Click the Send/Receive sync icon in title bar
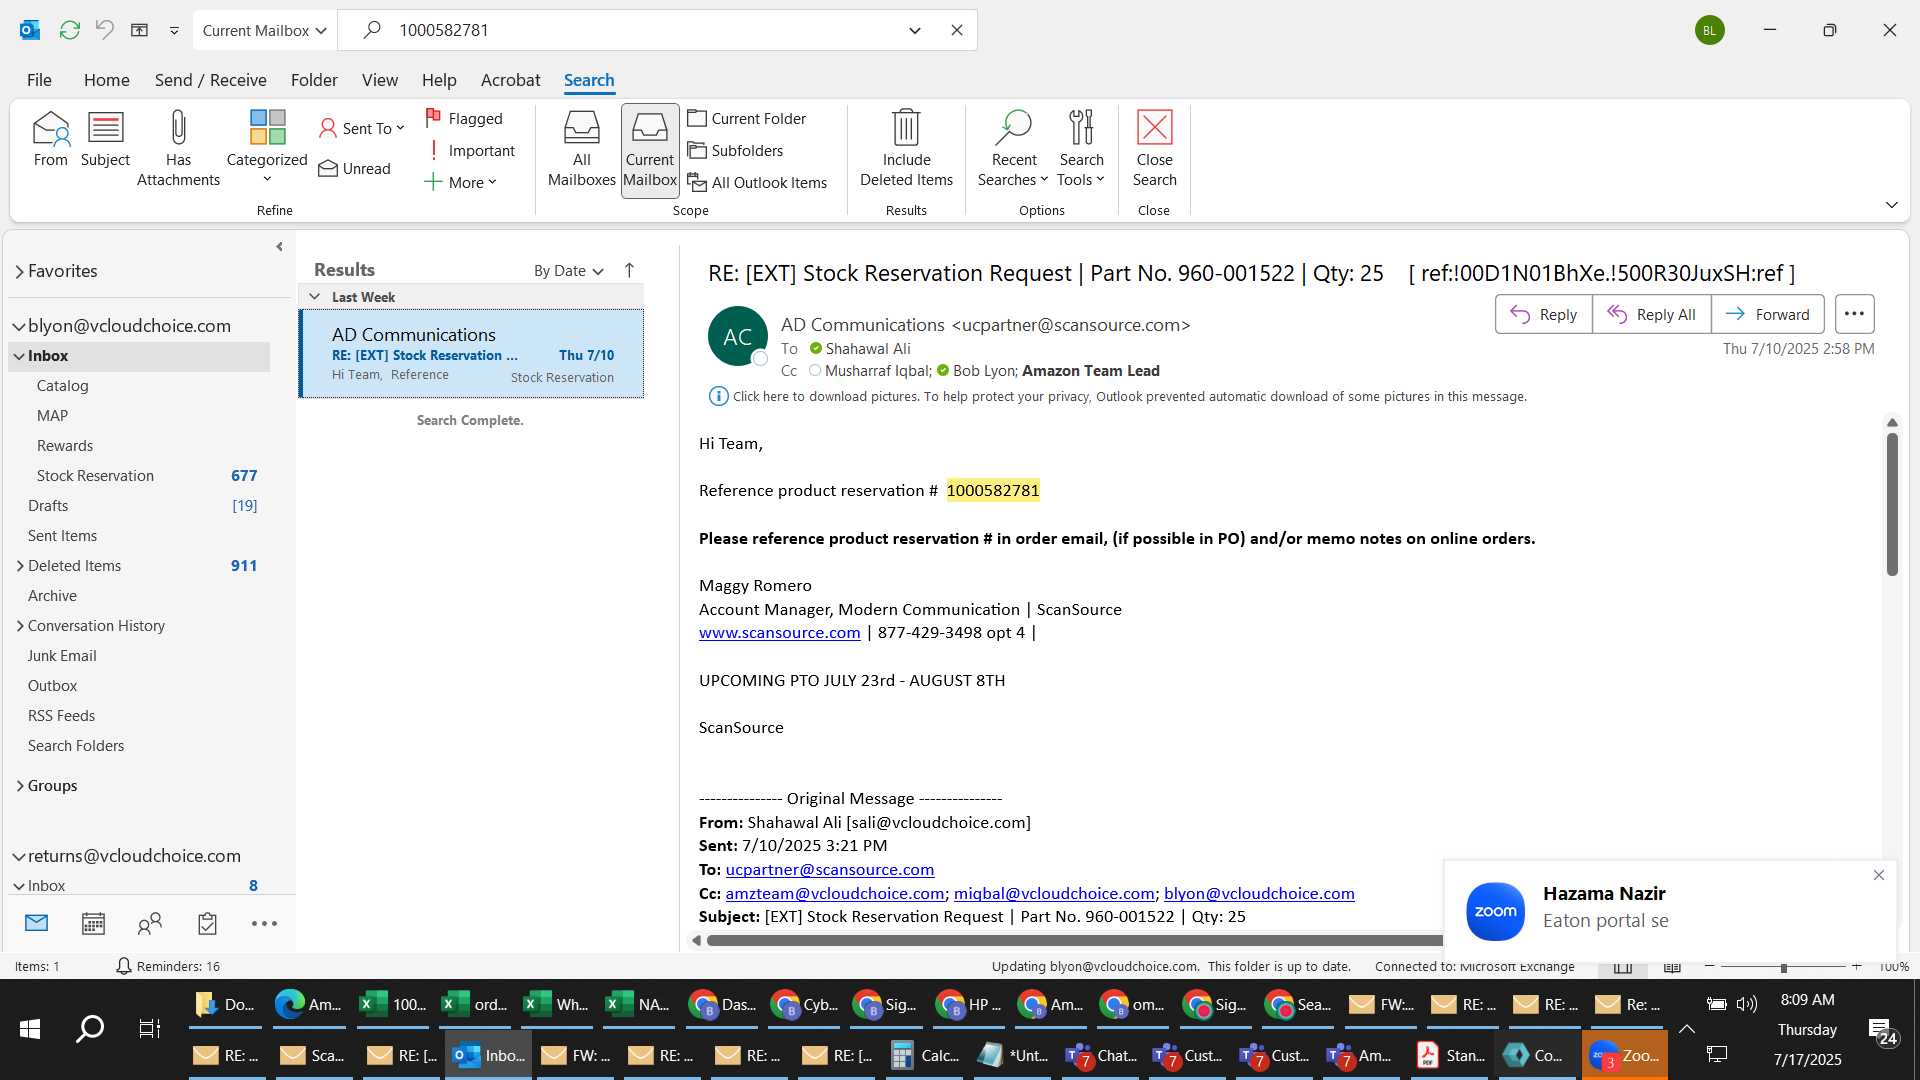Image resolution: width=1920 pixels, height=1080 pixels. (x=69, y=30)
